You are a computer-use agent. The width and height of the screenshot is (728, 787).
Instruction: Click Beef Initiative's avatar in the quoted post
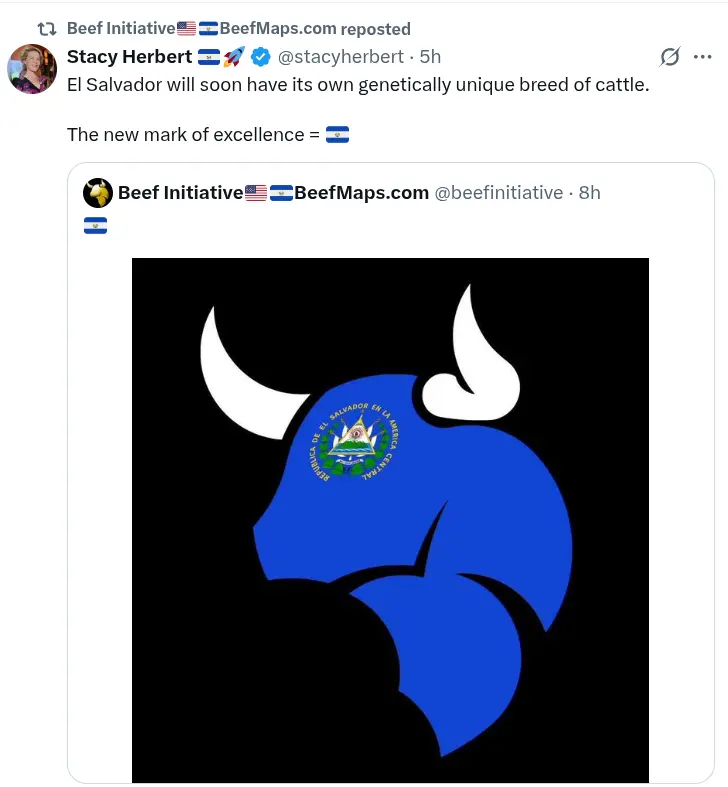click(97, 192)
